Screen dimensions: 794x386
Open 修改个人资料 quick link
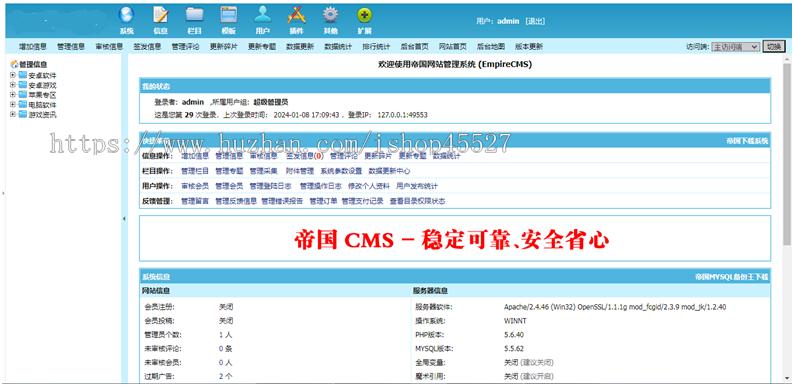tap(369, 186)
